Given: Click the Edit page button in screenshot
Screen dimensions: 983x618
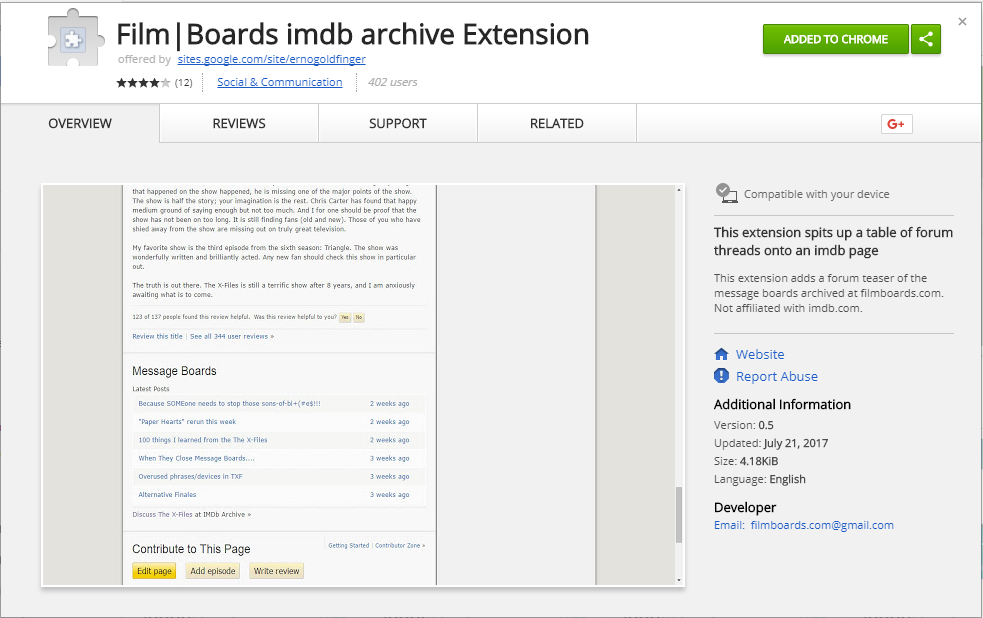Looking at the screenshot, I should point(154,571).
